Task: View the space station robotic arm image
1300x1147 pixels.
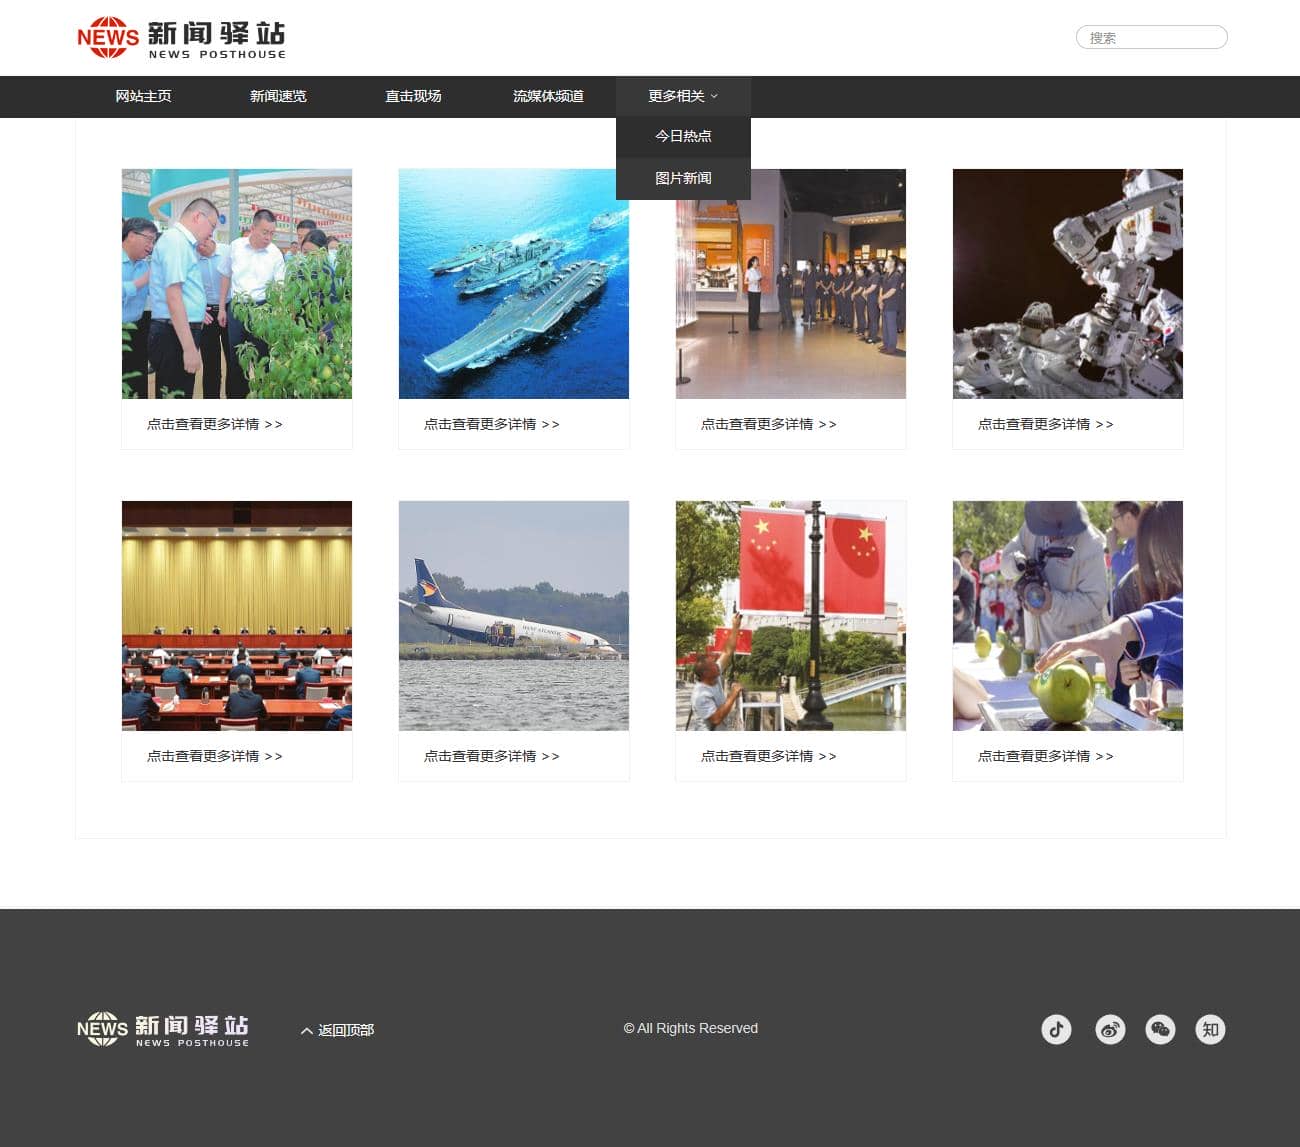Action: [x=1067, y=284]
